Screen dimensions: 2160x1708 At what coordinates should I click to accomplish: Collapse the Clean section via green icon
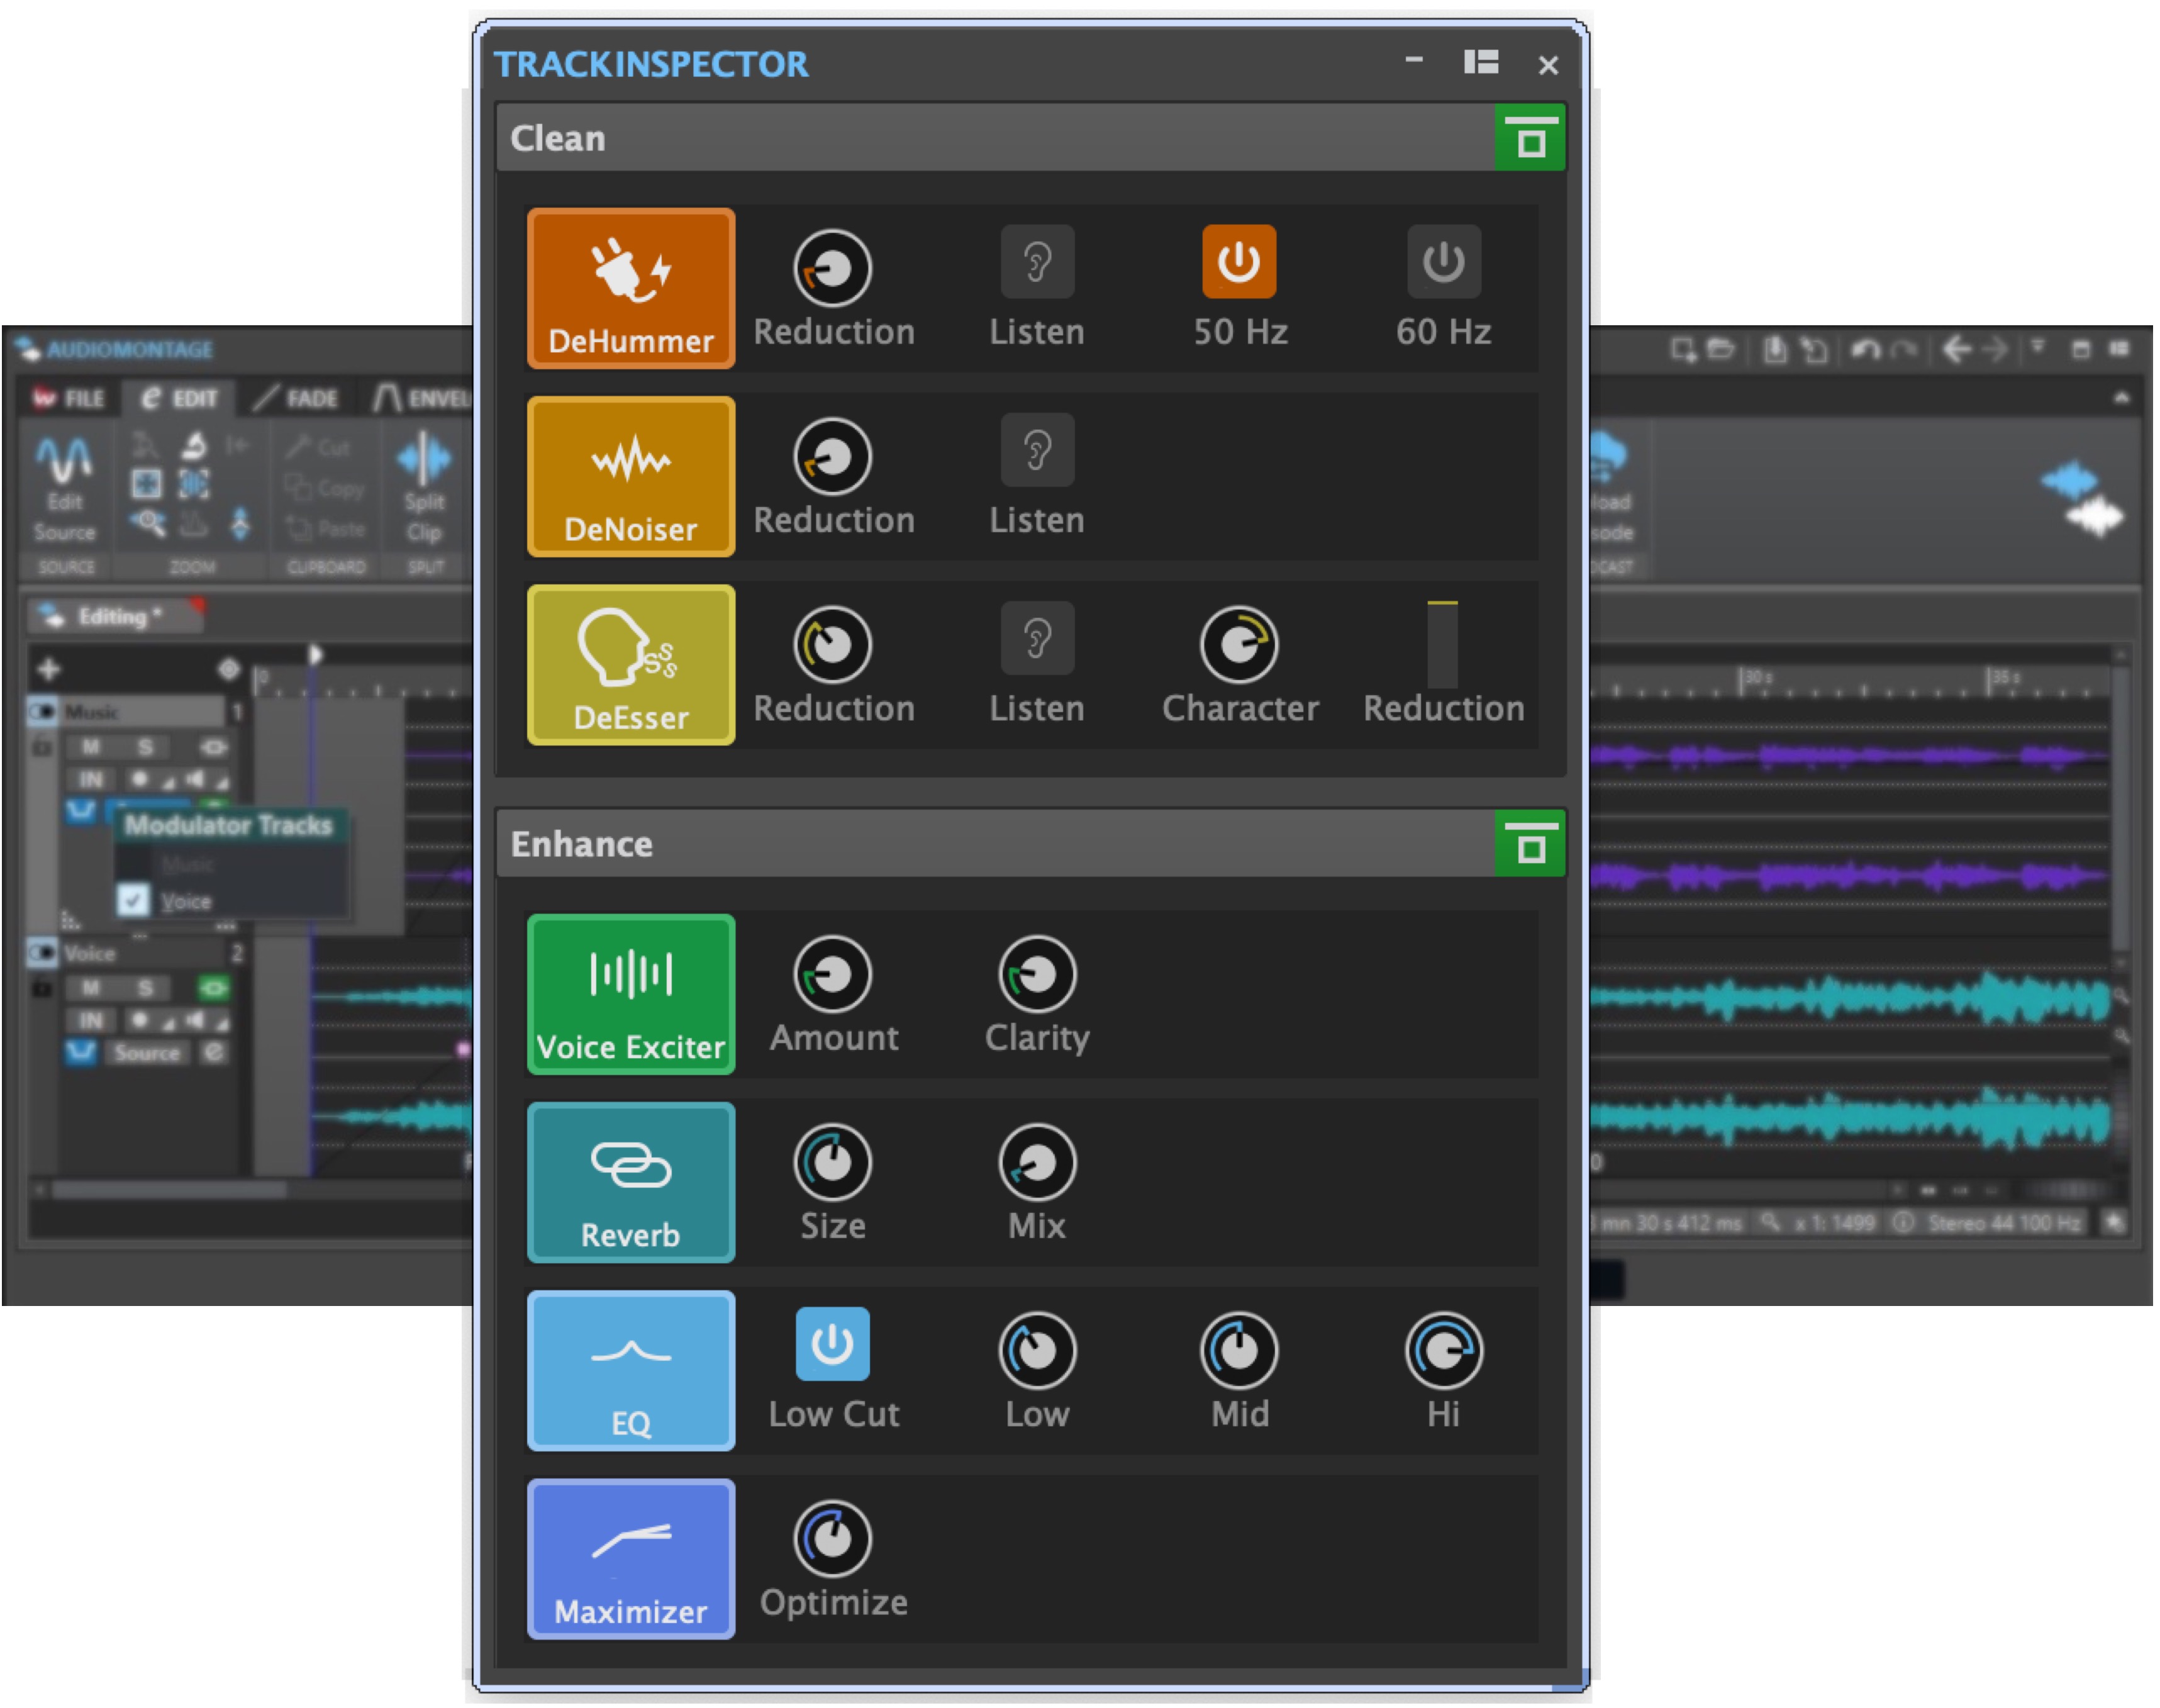click(x=1530, y=137)
